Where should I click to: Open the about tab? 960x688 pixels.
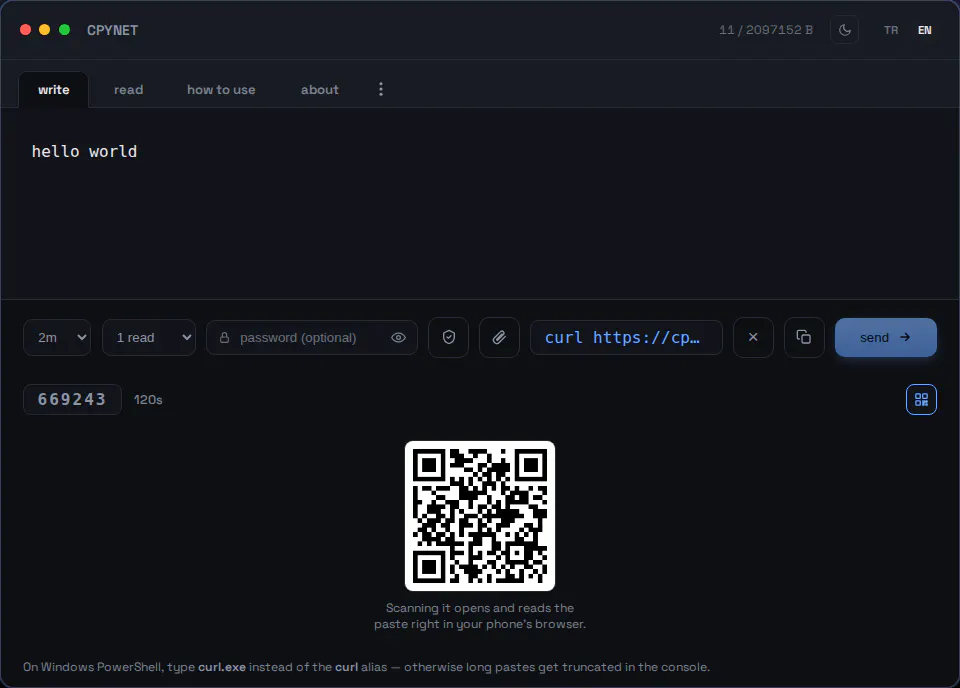click(320, 90)
